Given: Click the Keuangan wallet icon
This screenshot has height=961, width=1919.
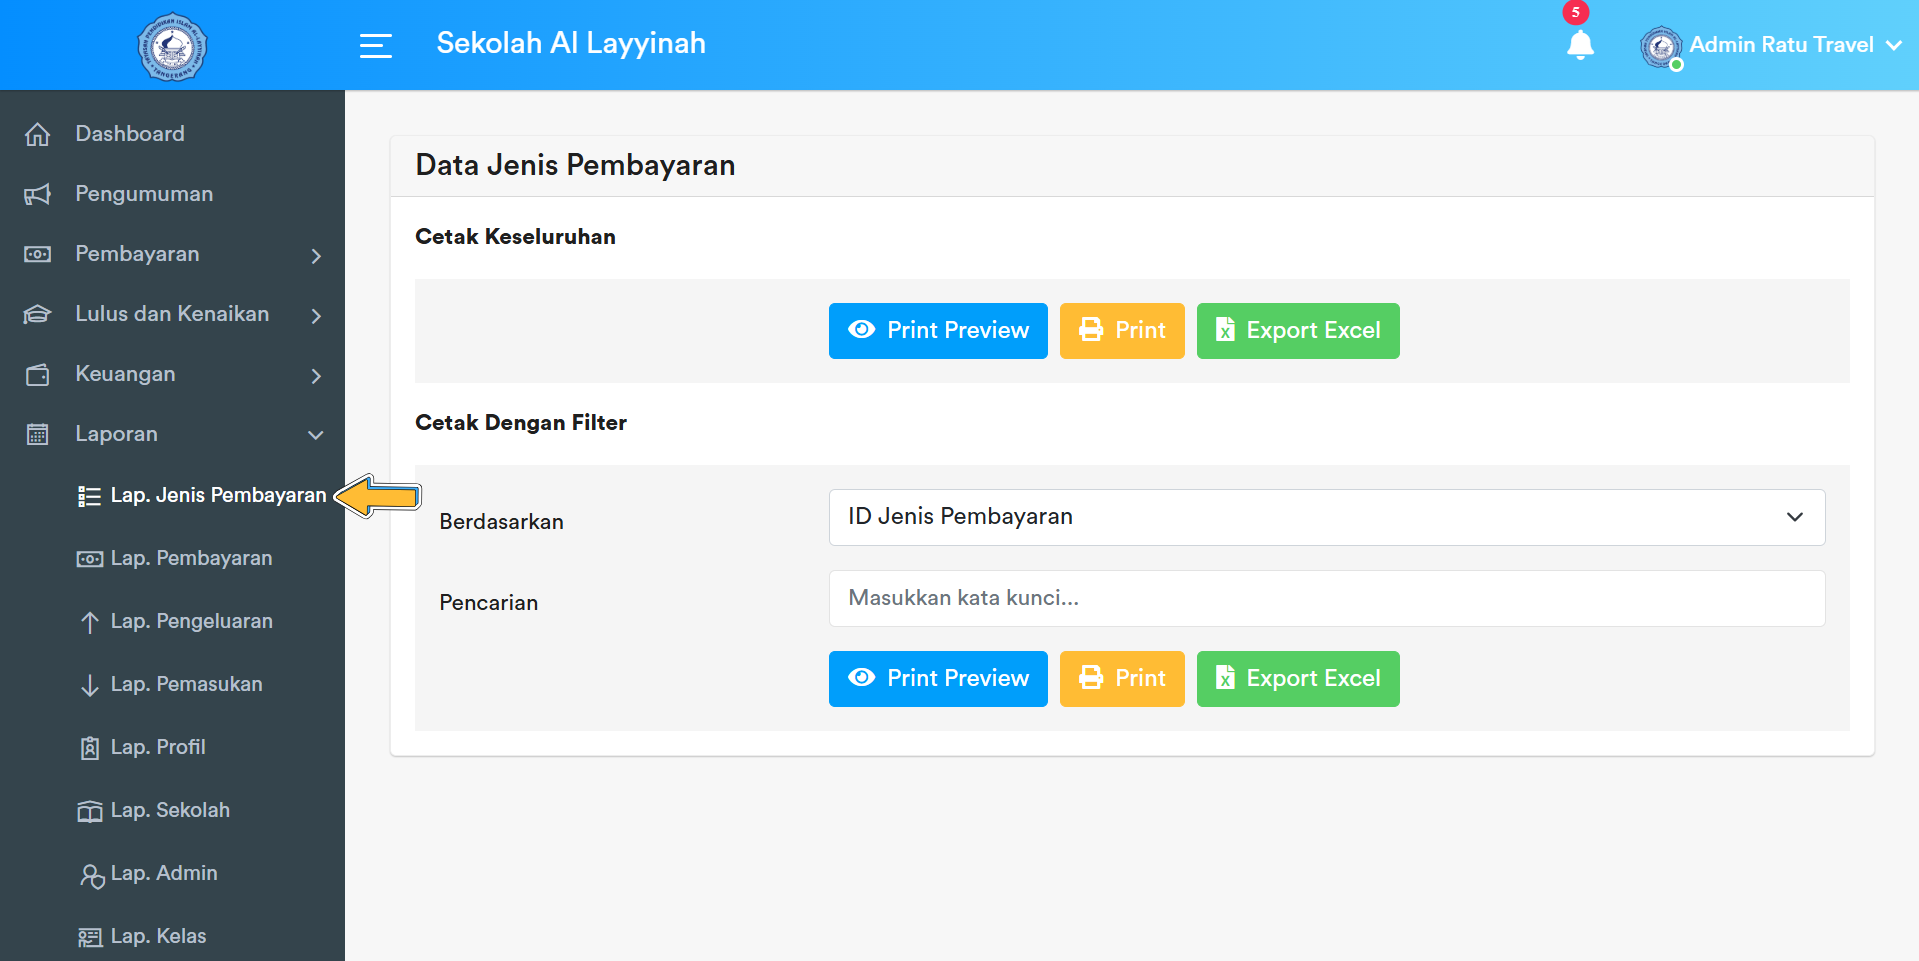Looking at the screenshot, I should 37,373.
